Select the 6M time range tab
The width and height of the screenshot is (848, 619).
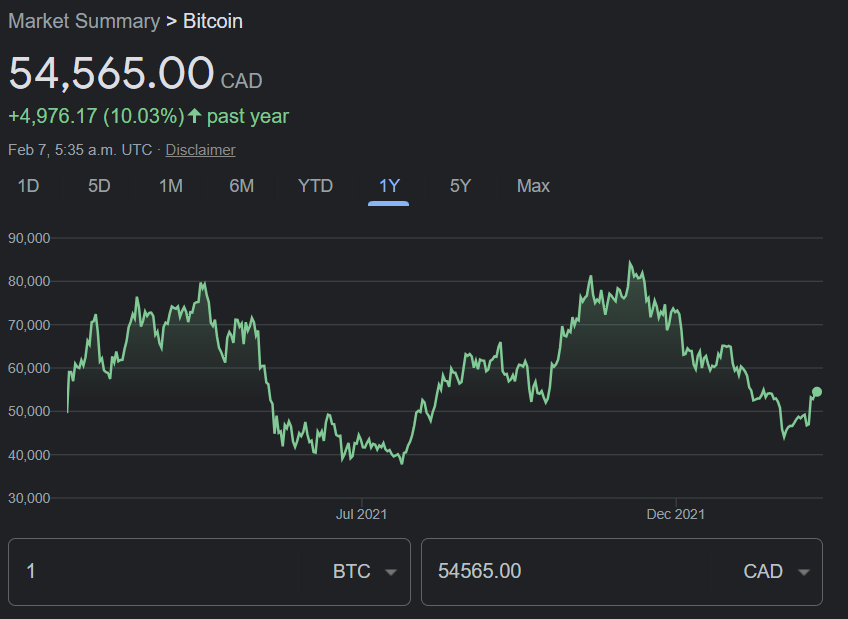[241, 186]
